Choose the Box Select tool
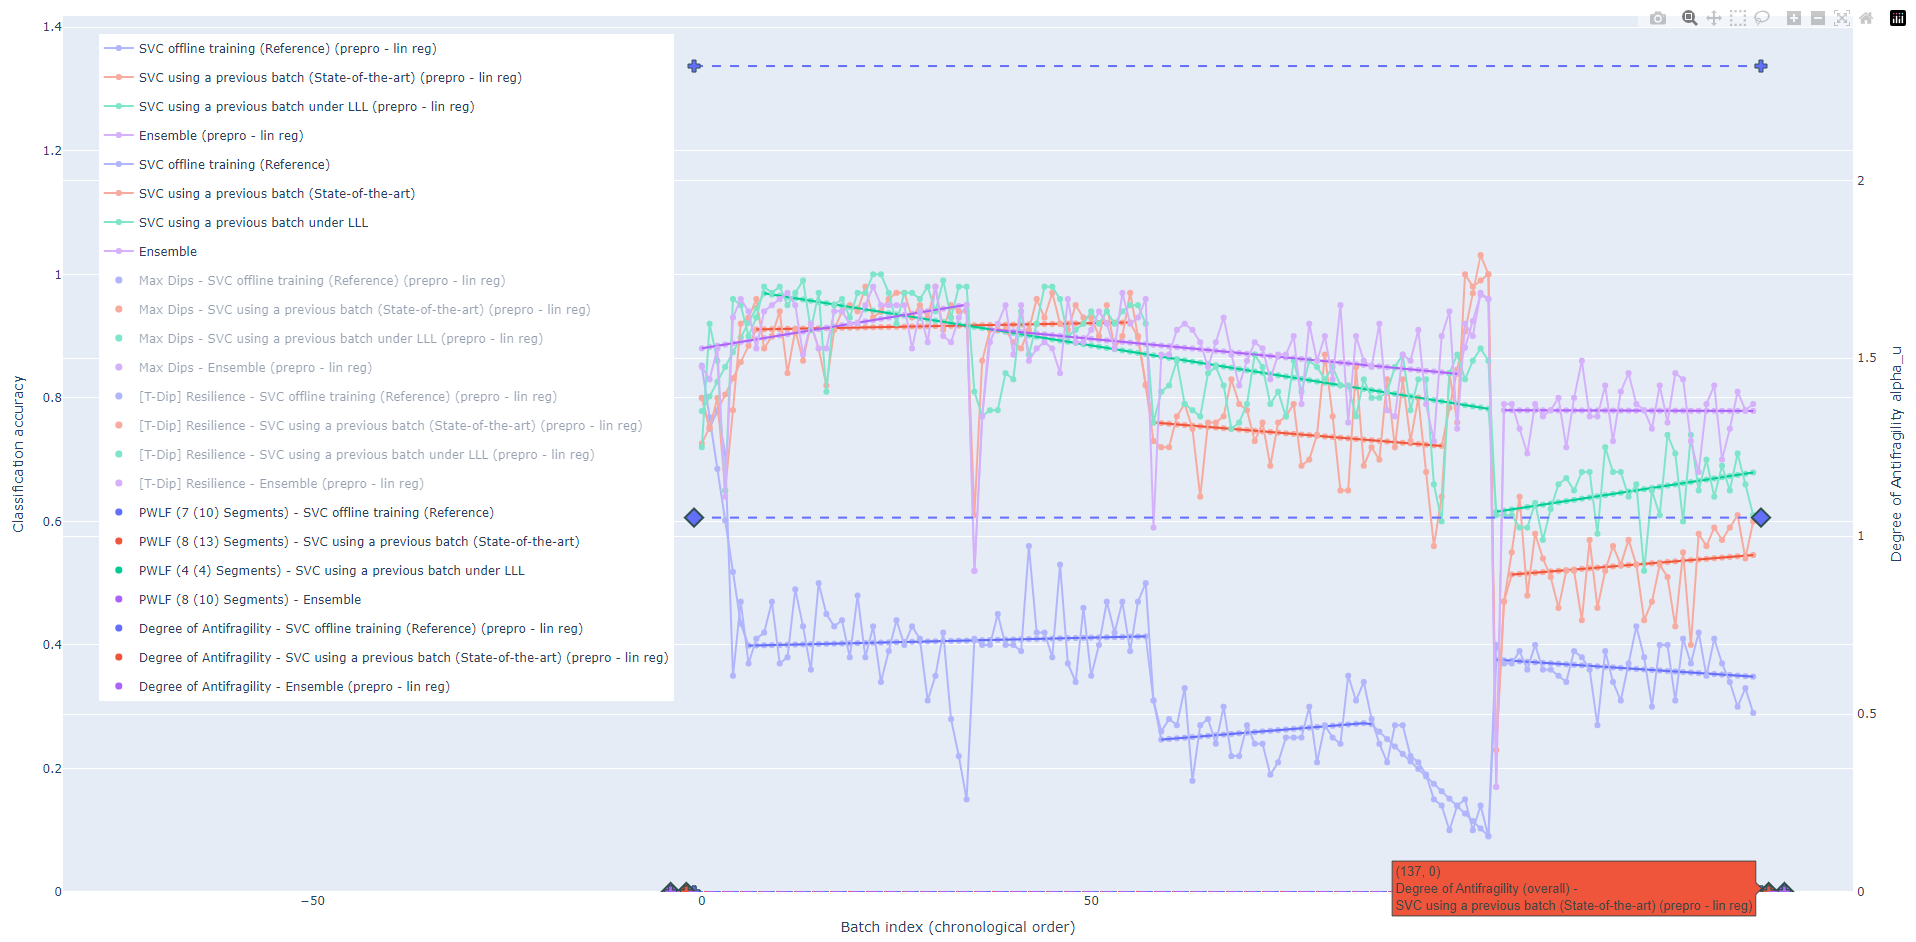This screenshot has width=1916, height=942. click(x=1738, y=18)
